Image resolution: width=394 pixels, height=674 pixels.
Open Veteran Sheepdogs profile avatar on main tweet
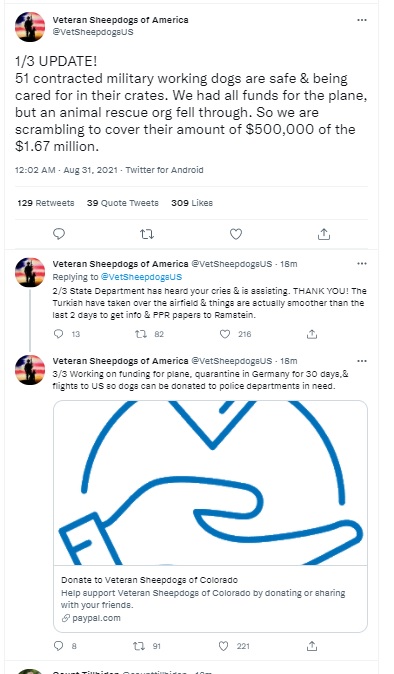click(30, 27)
